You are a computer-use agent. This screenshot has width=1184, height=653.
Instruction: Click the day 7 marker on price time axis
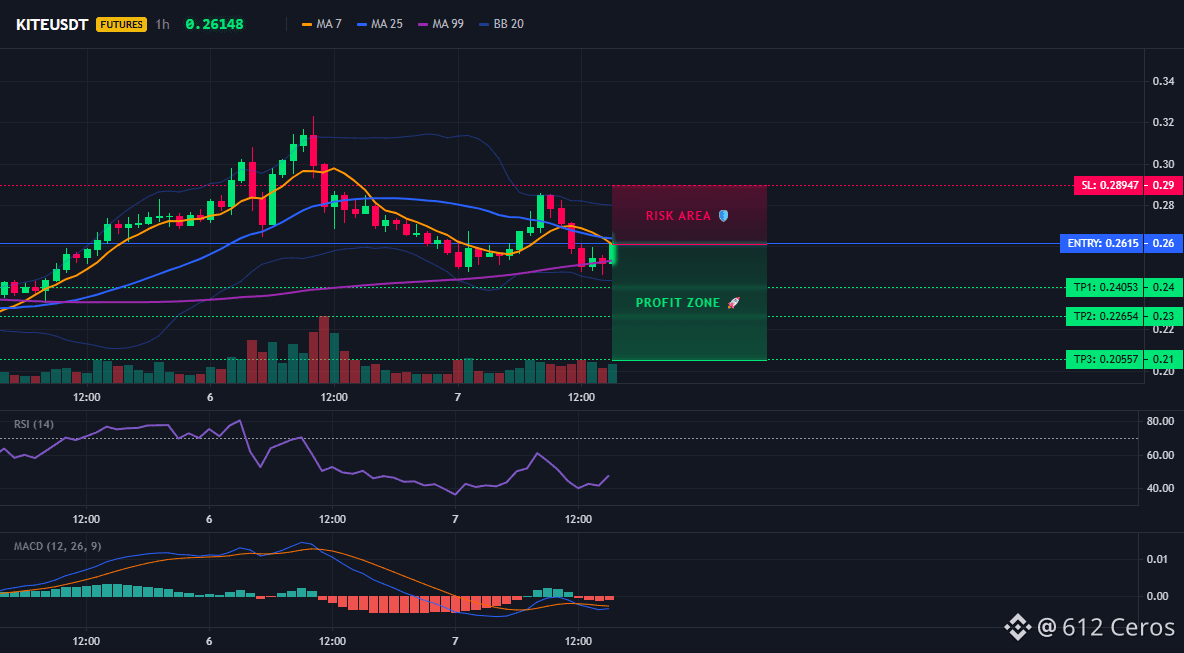[x=457, y=397]
